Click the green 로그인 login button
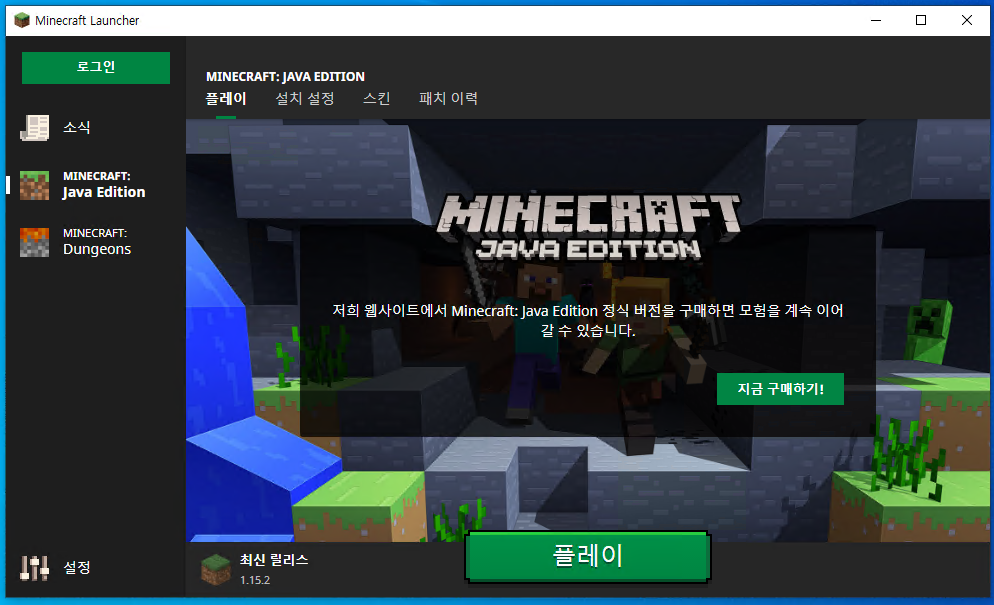 coord(96,67)
